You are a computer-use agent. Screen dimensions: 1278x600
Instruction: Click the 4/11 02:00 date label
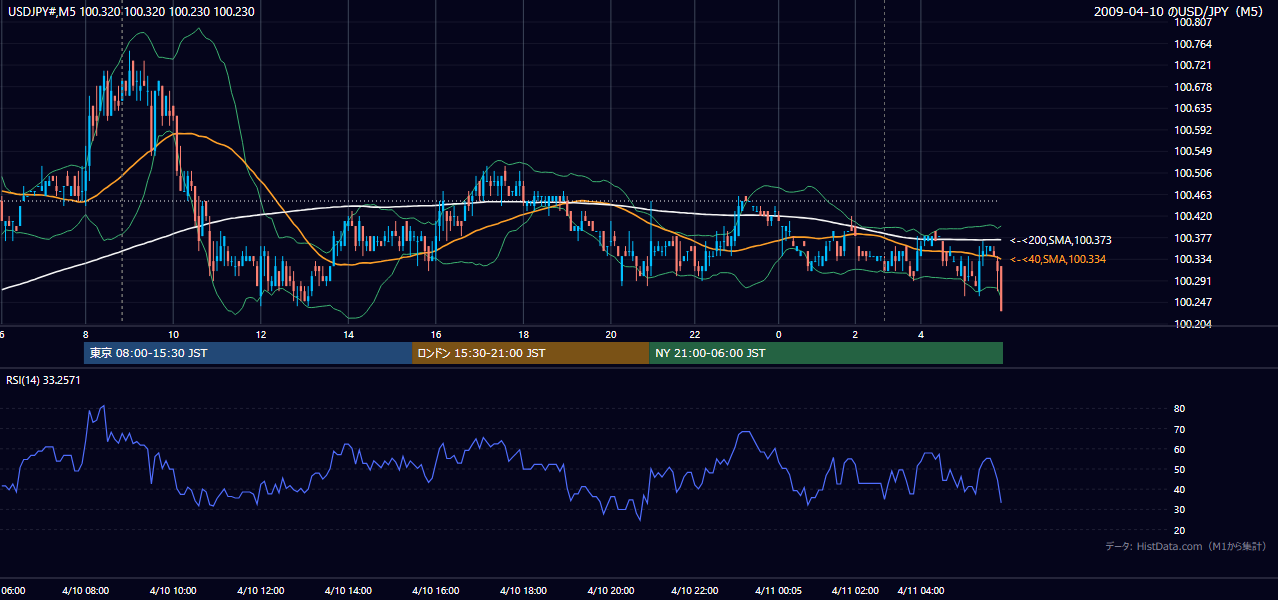coord(855,590)
